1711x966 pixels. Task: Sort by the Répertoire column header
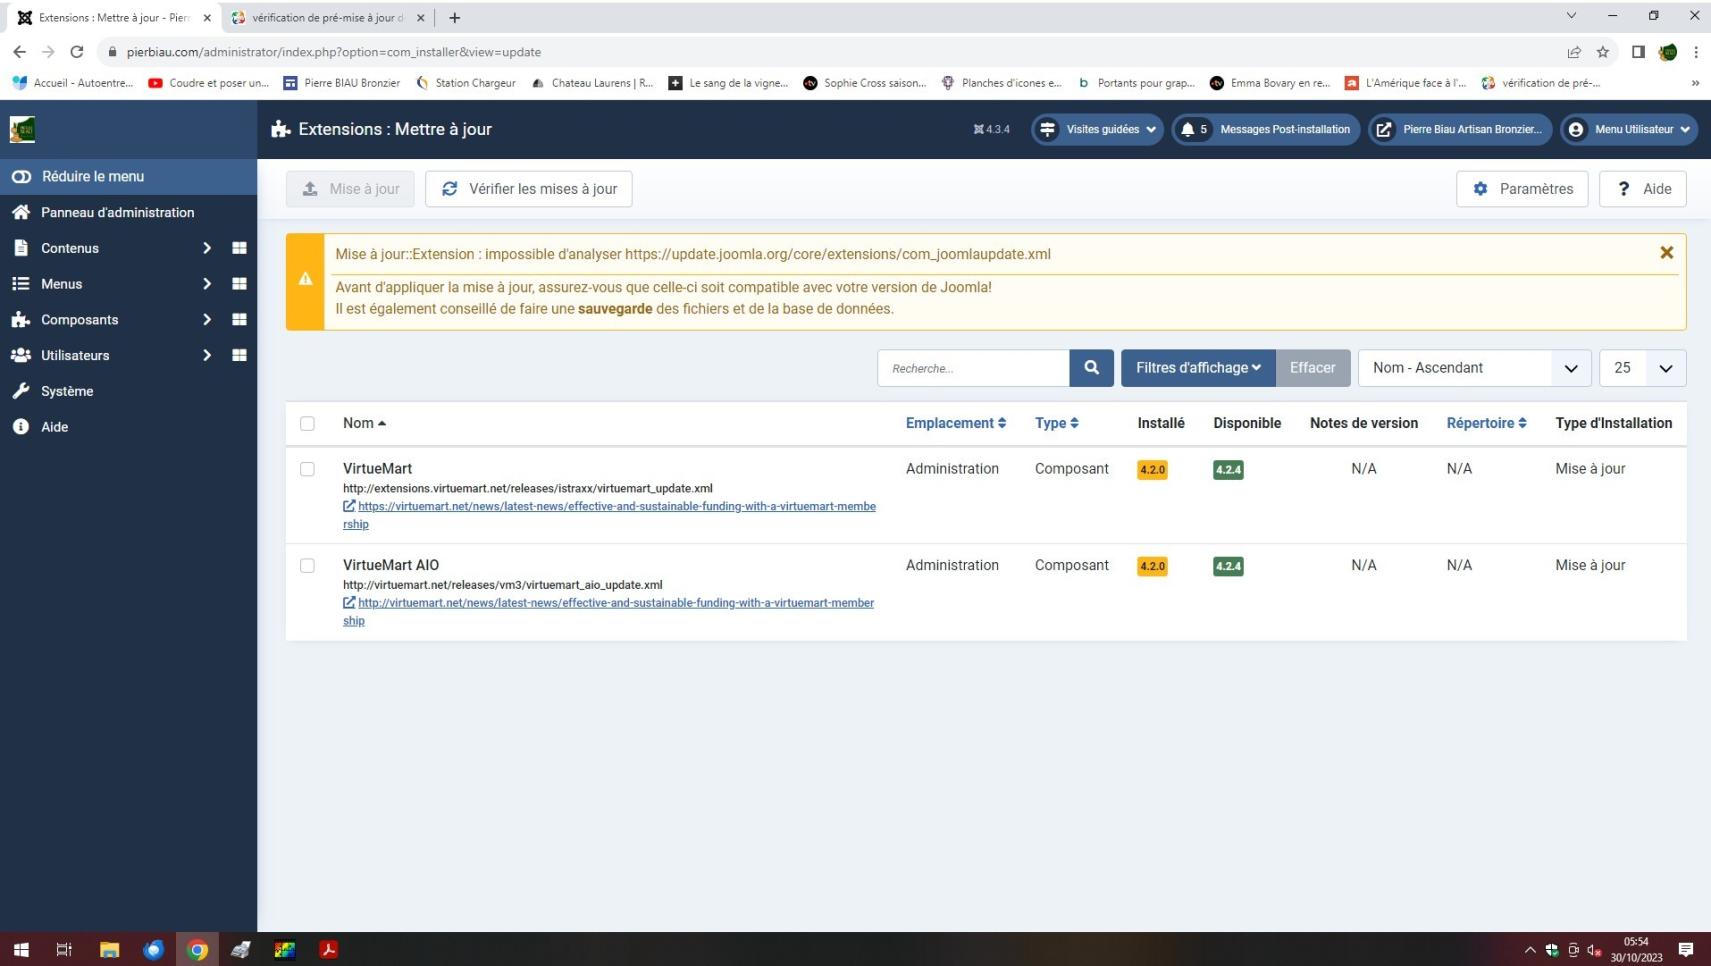pyautogui.click(x=1487, y=423)
